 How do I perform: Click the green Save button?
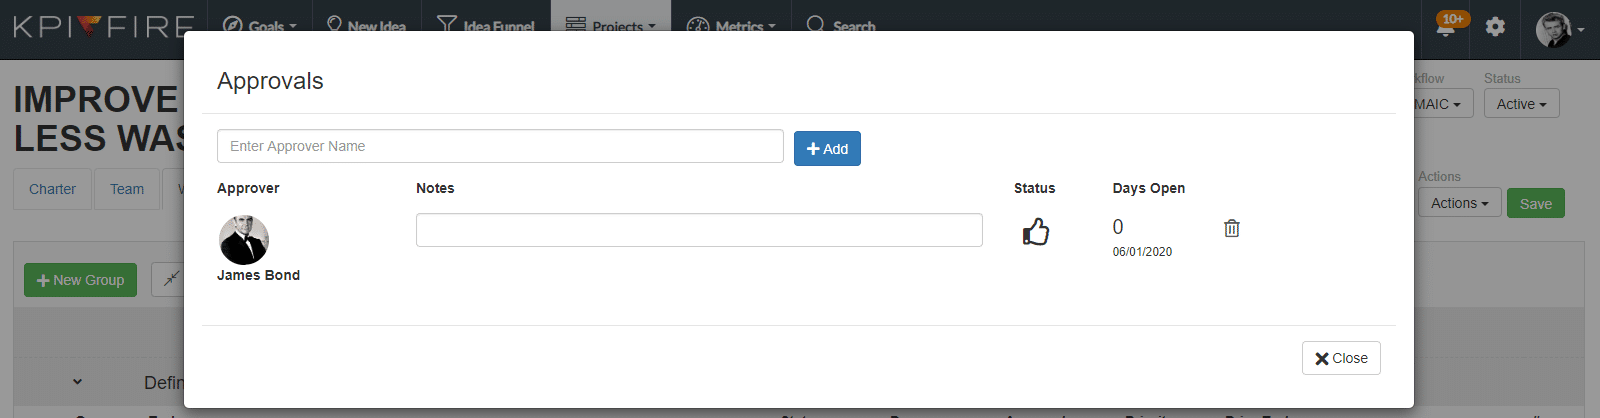click(1536, 203)
